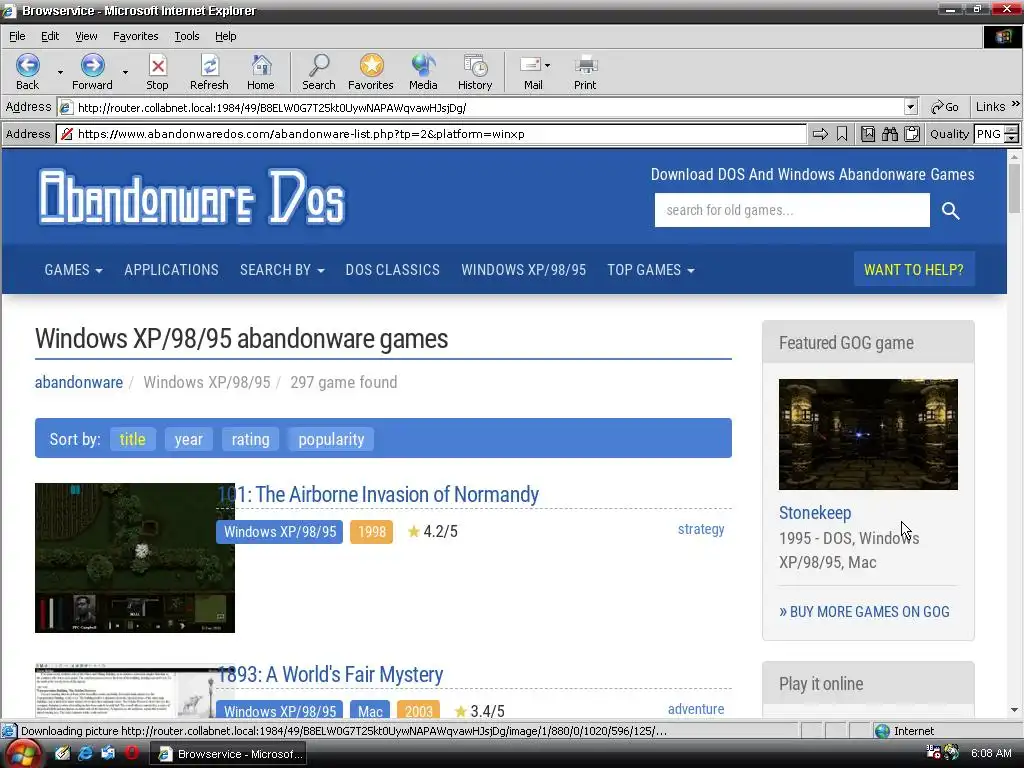Screen dimensions: 1024x768
Task: Open 101: The Airborne Invasion of Normandy
Action: (378, 494)
